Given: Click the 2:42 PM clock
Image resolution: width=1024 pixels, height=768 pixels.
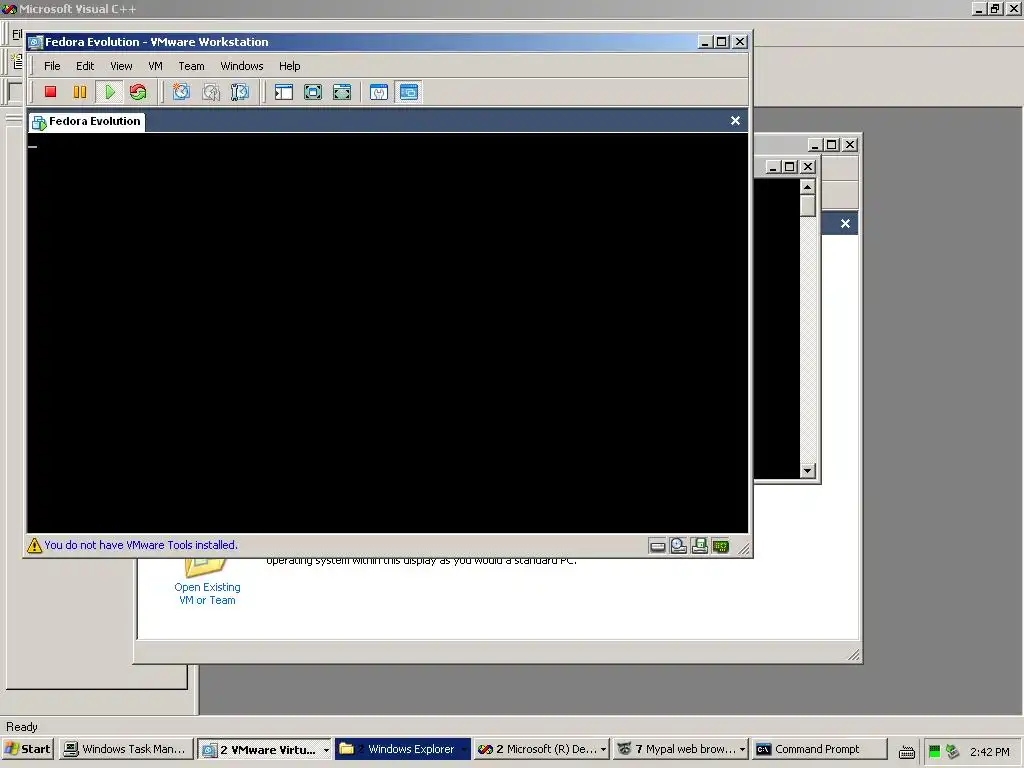Looking at the screenshot, I should coord(989,752).
